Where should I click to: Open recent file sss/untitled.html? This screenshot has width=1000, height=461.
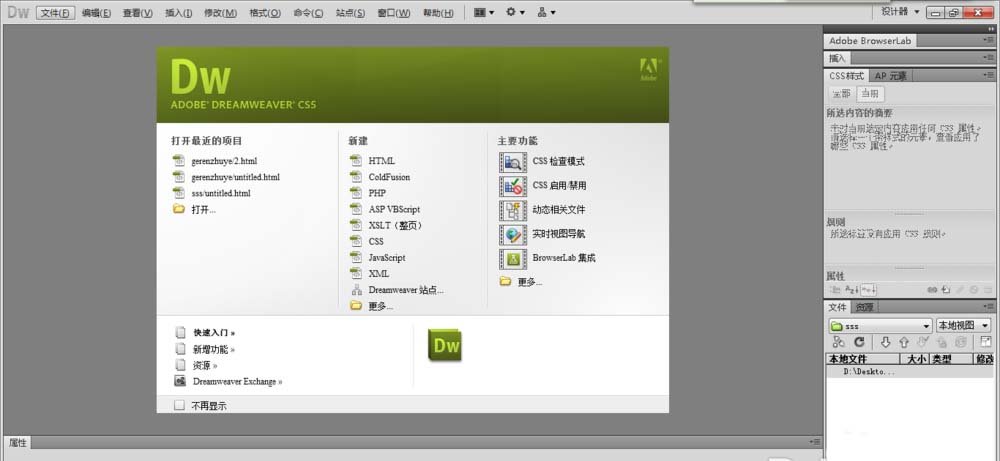point(221,193)
